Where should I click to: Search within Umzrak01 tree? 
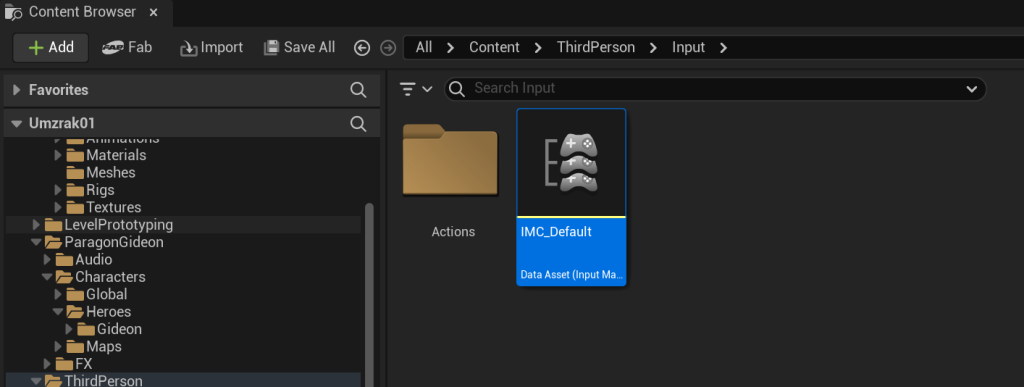[x=358, y=123]
